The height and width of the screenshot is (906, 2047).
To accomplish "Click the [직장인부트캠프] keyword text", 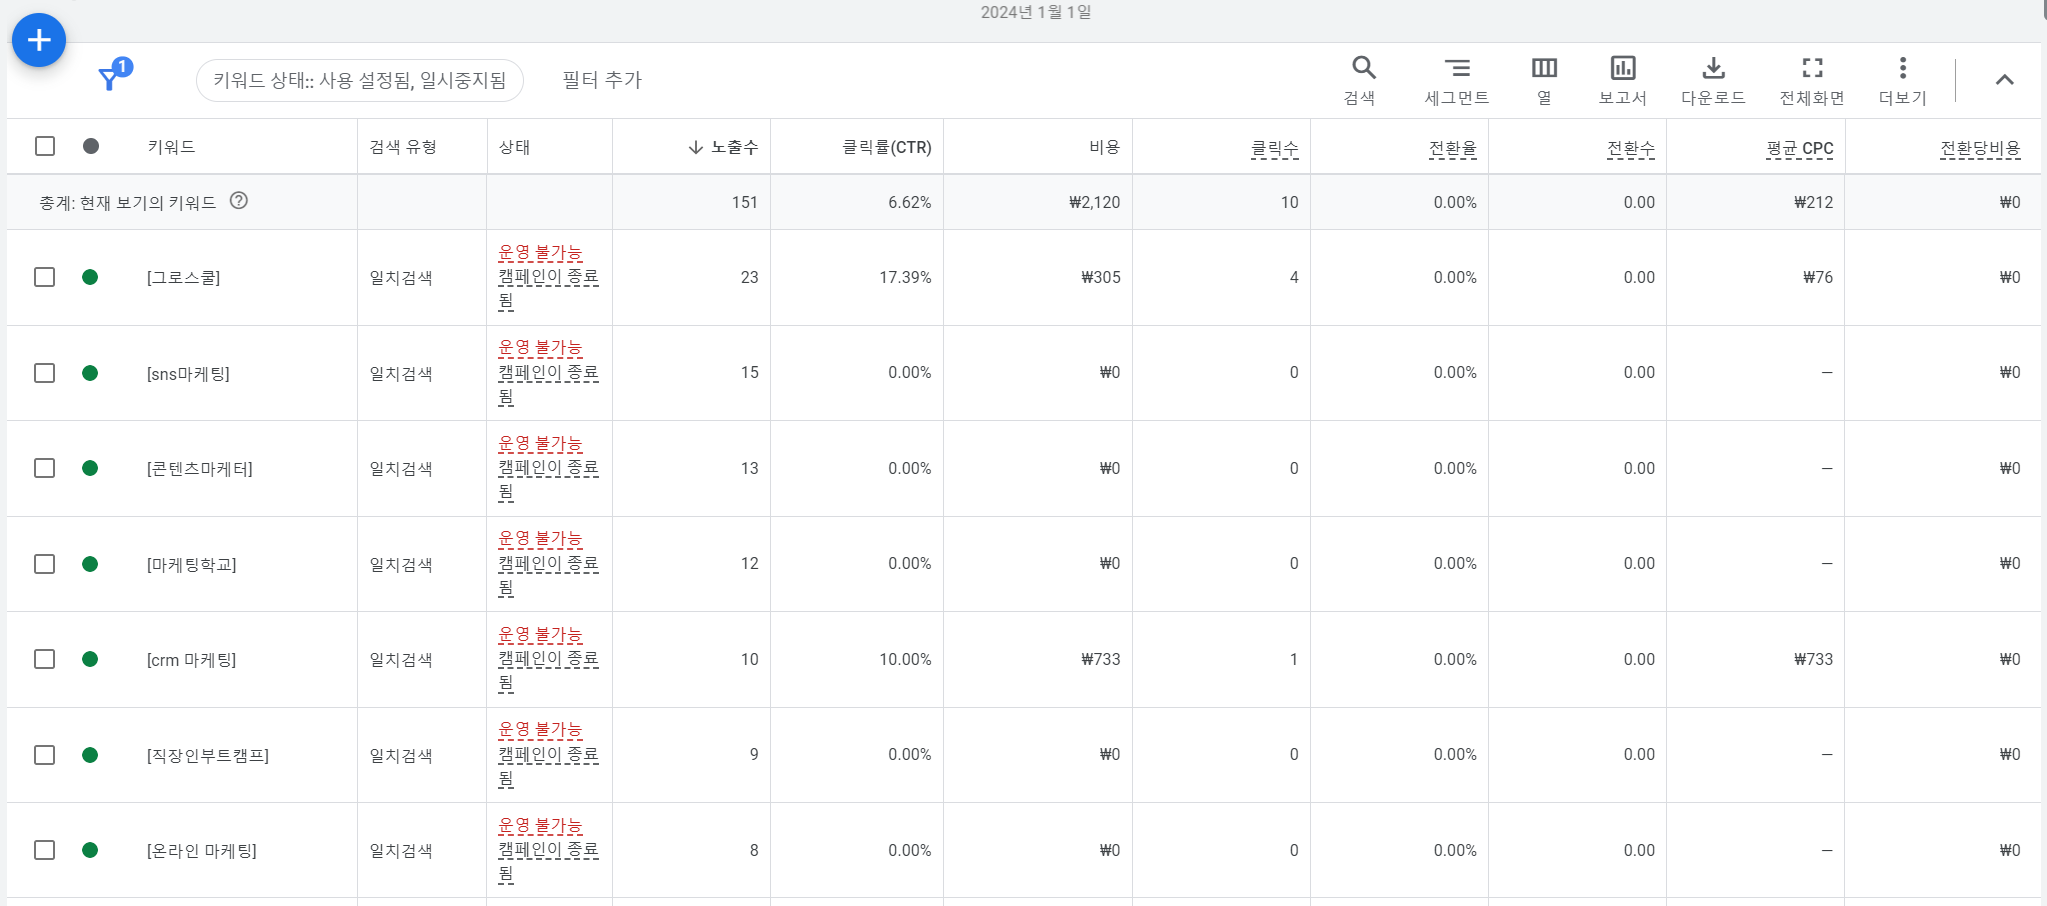I will [x=208, y=755].
